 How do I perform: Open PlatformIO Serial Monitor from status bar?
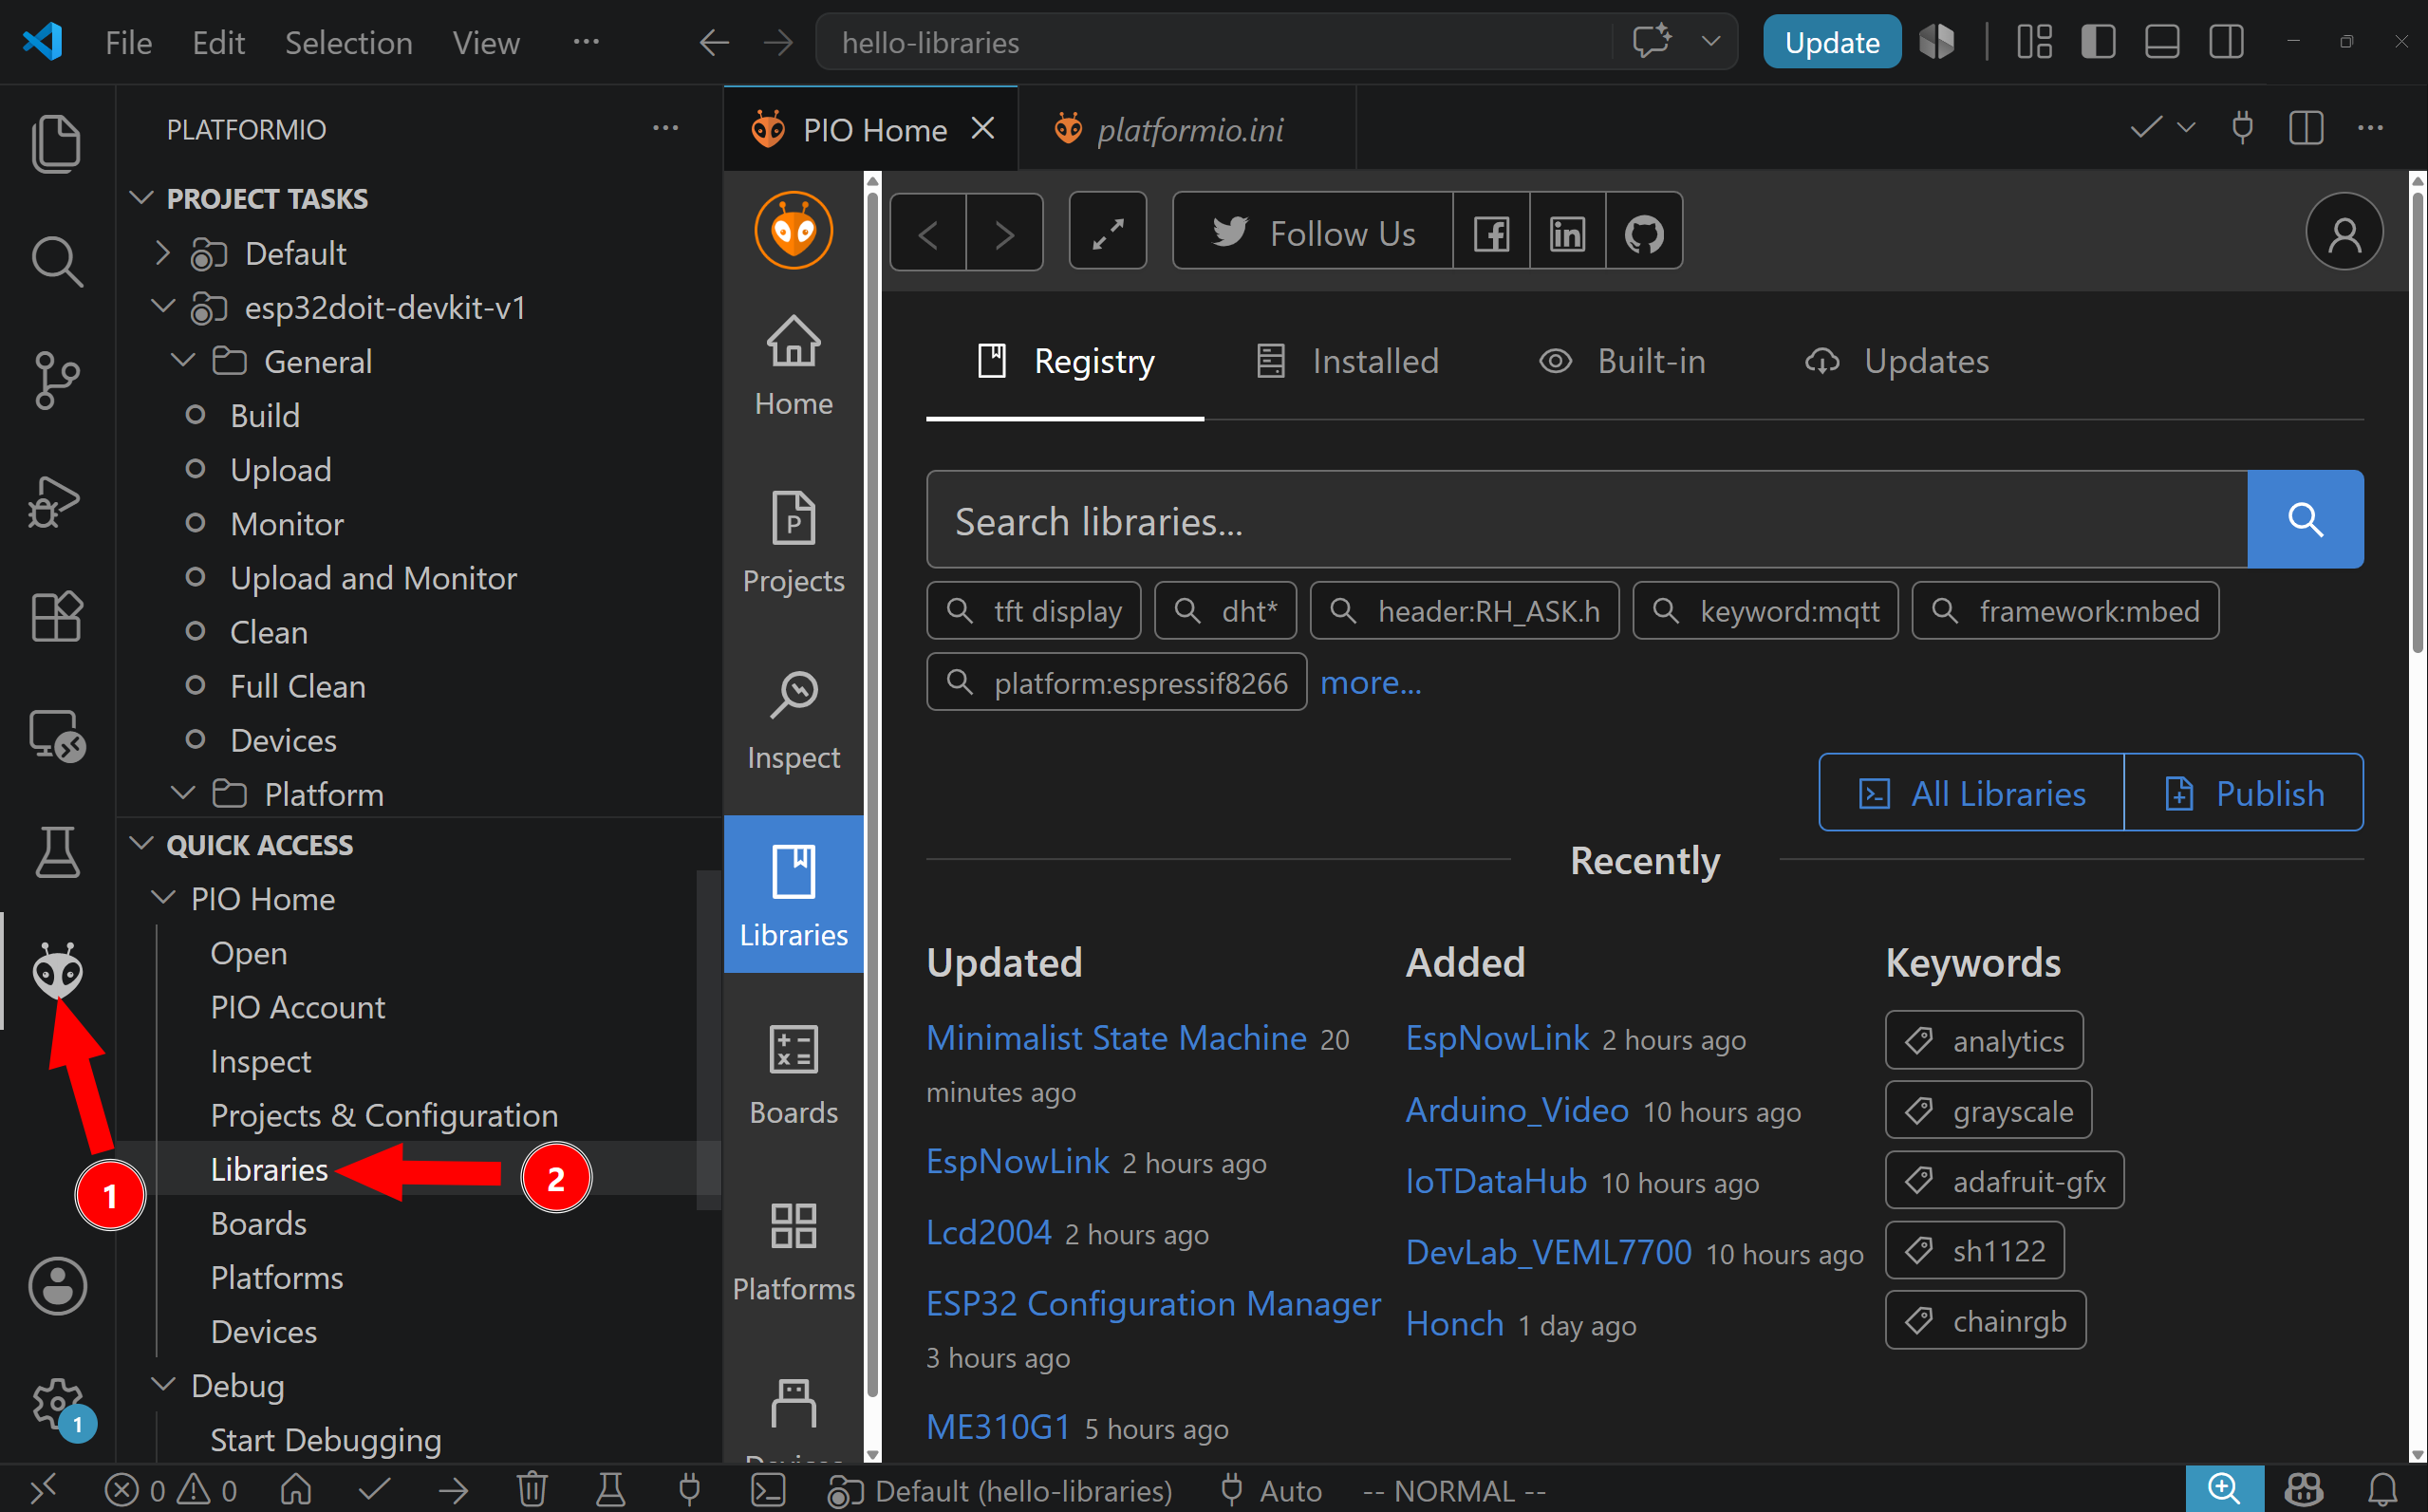point(689,1490)
